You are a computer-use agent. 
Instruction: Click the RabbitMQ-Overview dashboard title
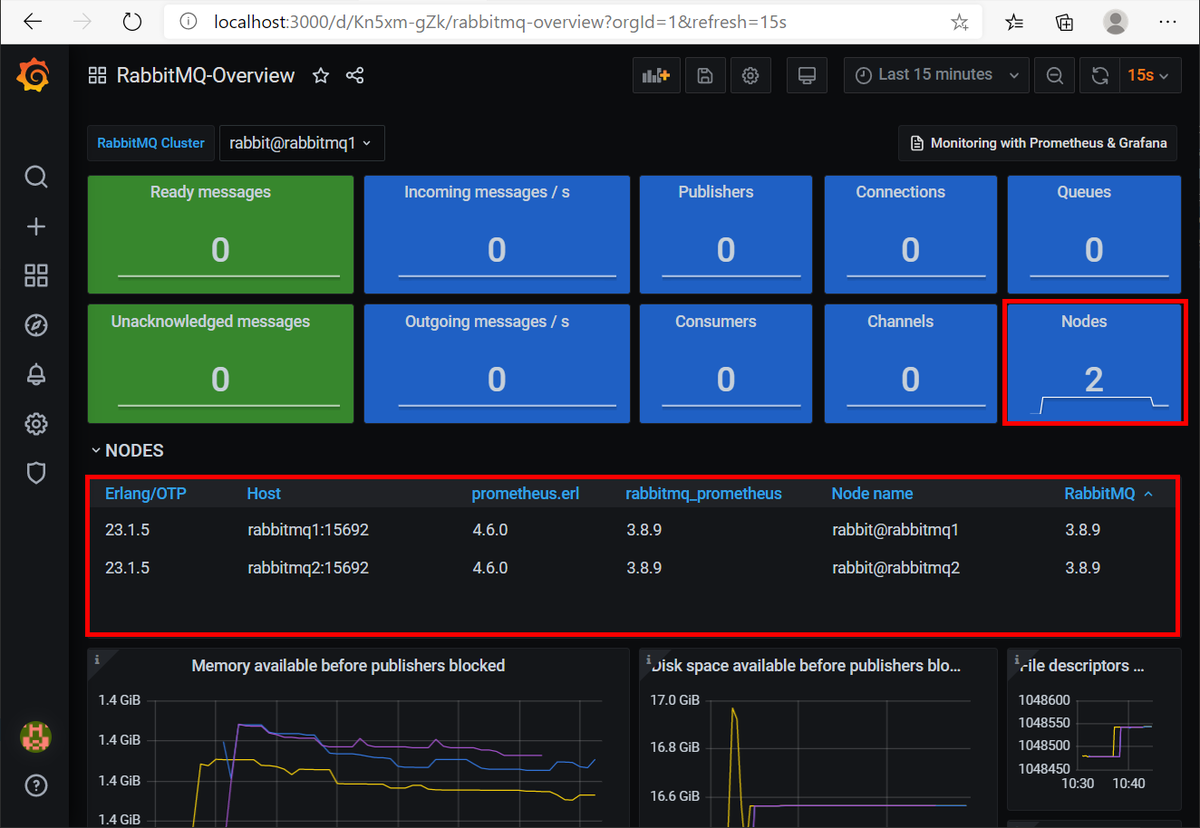click(x=205, y=75)
